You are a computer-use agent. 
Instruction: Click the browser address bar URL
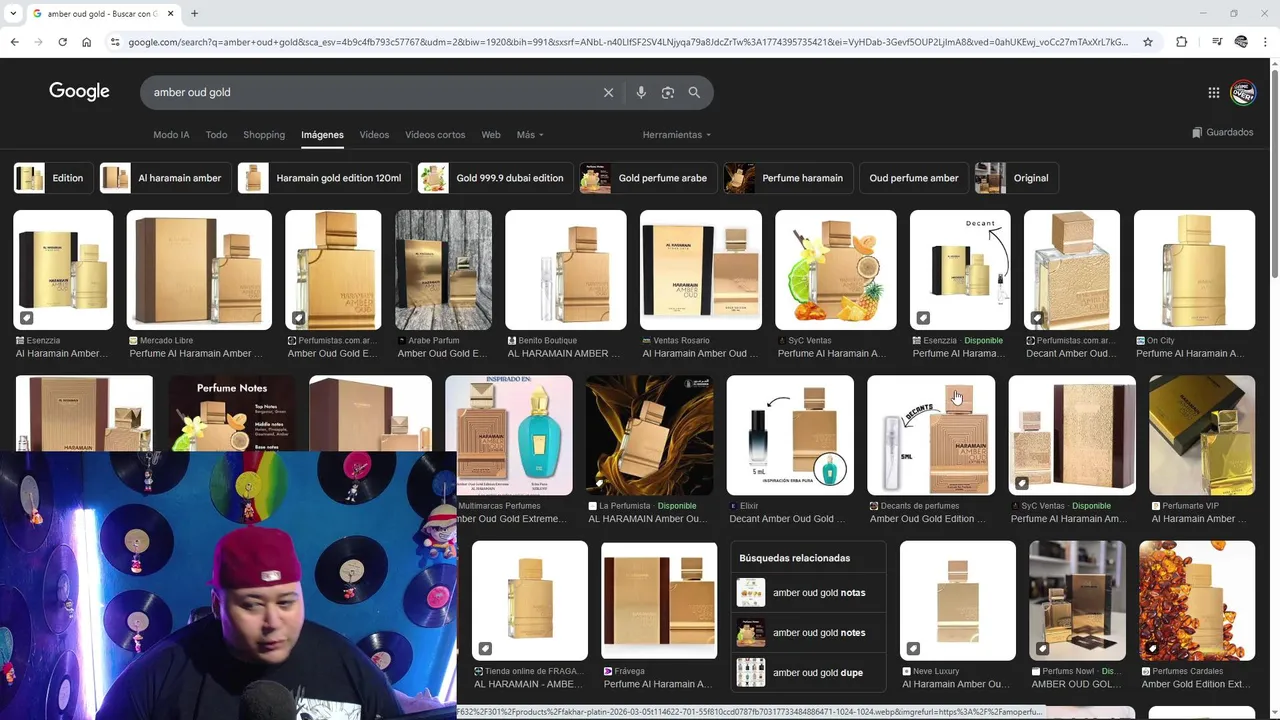628,42
